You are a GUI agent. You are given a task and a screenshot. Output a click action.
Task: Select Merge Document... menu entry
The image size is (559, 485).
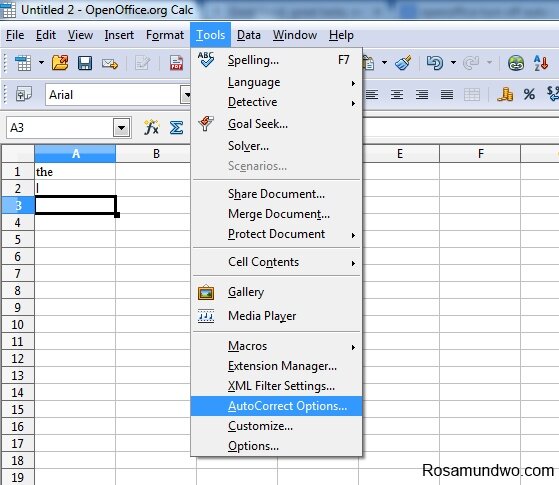(277, 214)
